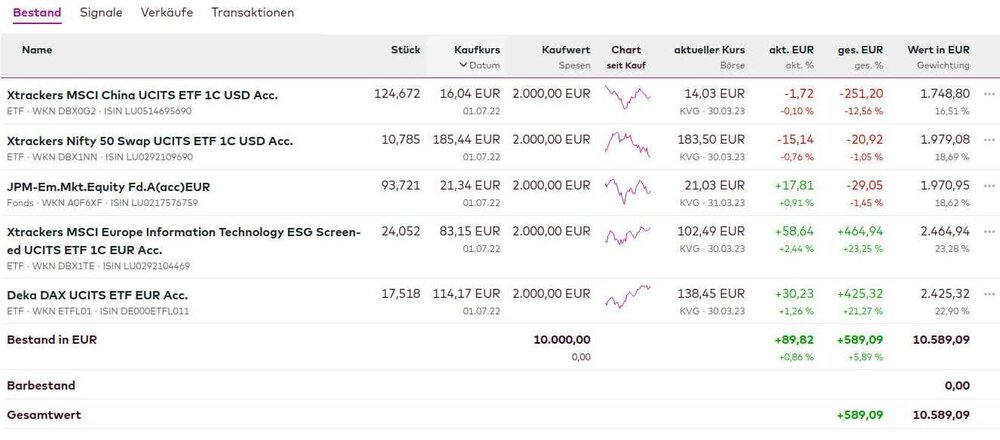Open more options for JPM-Em.Mkt.Equity row
The height and width of the screenshot is (440, 1000).
coord(989,187)
